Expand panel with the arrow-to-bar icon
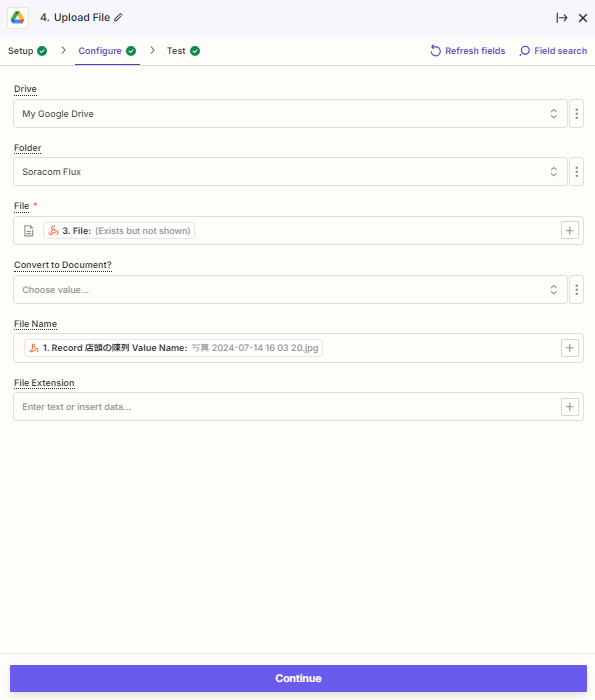This screenshot has height=700, width=595. (562, 18)
